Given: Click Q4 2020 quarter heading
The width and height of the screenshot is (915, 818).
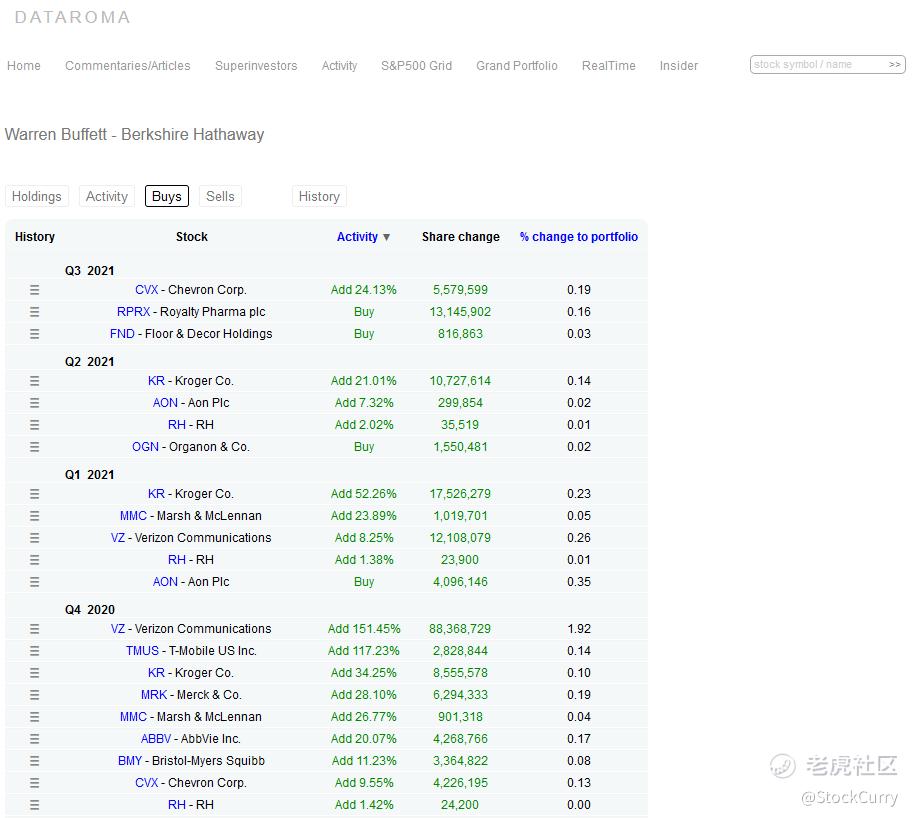Looking at the screenshot, I should tap(90, 610).
